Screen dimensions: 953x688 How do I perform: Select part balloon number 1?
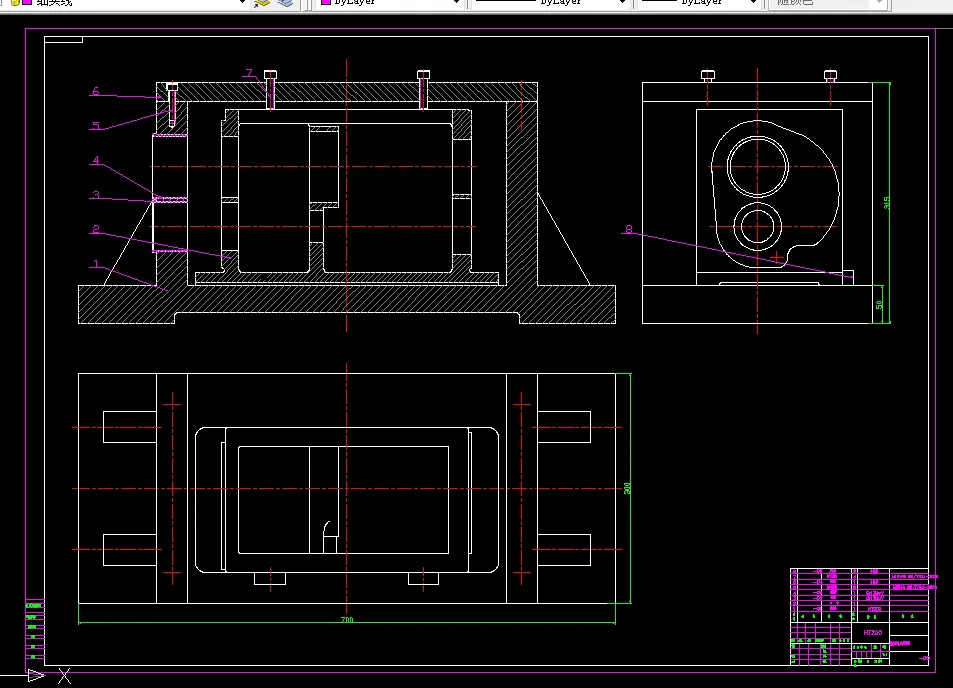pos(96,264)
